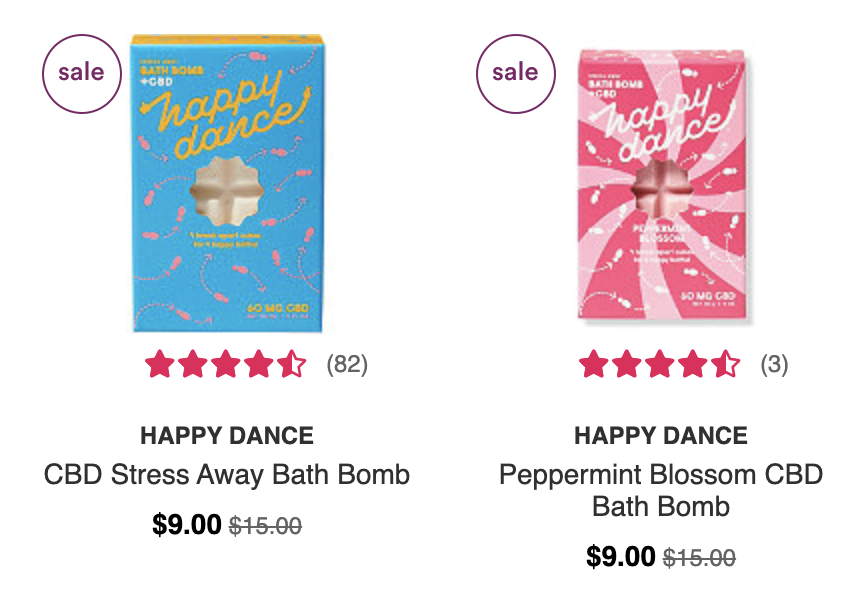Click the half star of the 3-review rating
The width and height of the screenshot is (862, 604).
tap(726, 364)
